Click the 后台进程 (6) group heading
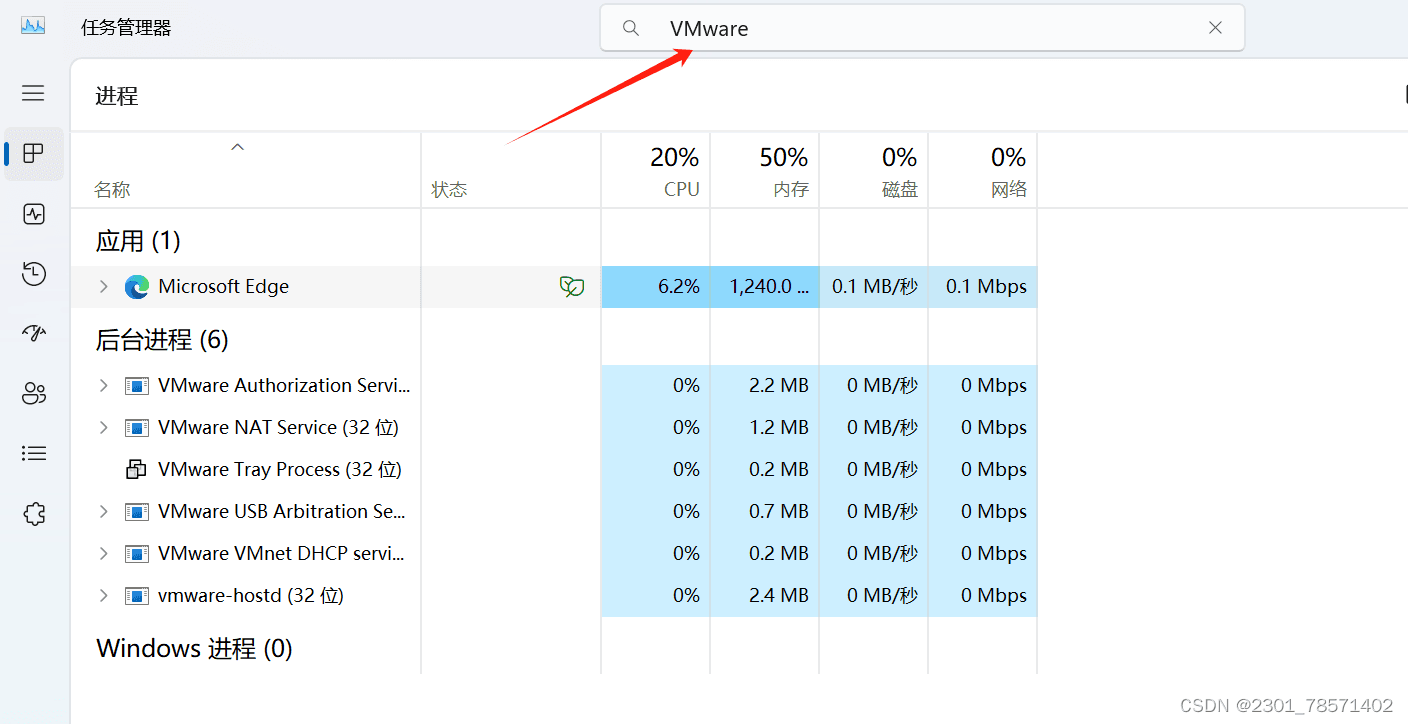1408x724 pixels. [x=162, y=340]
